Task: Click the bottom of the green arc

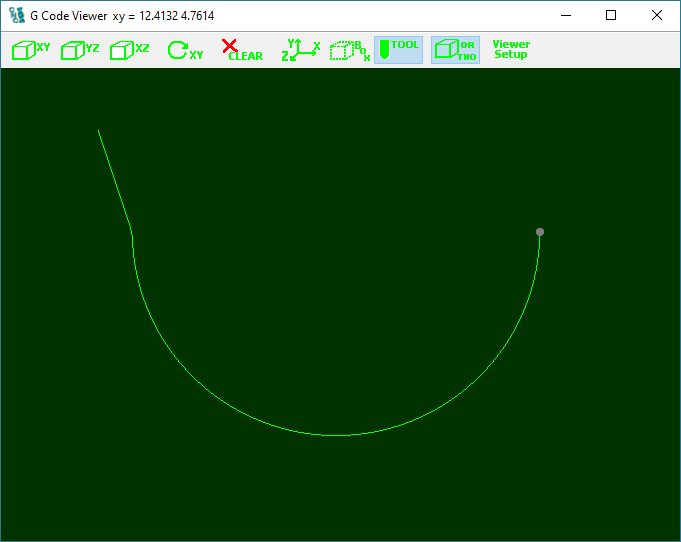Action: [x=337, y=435]
